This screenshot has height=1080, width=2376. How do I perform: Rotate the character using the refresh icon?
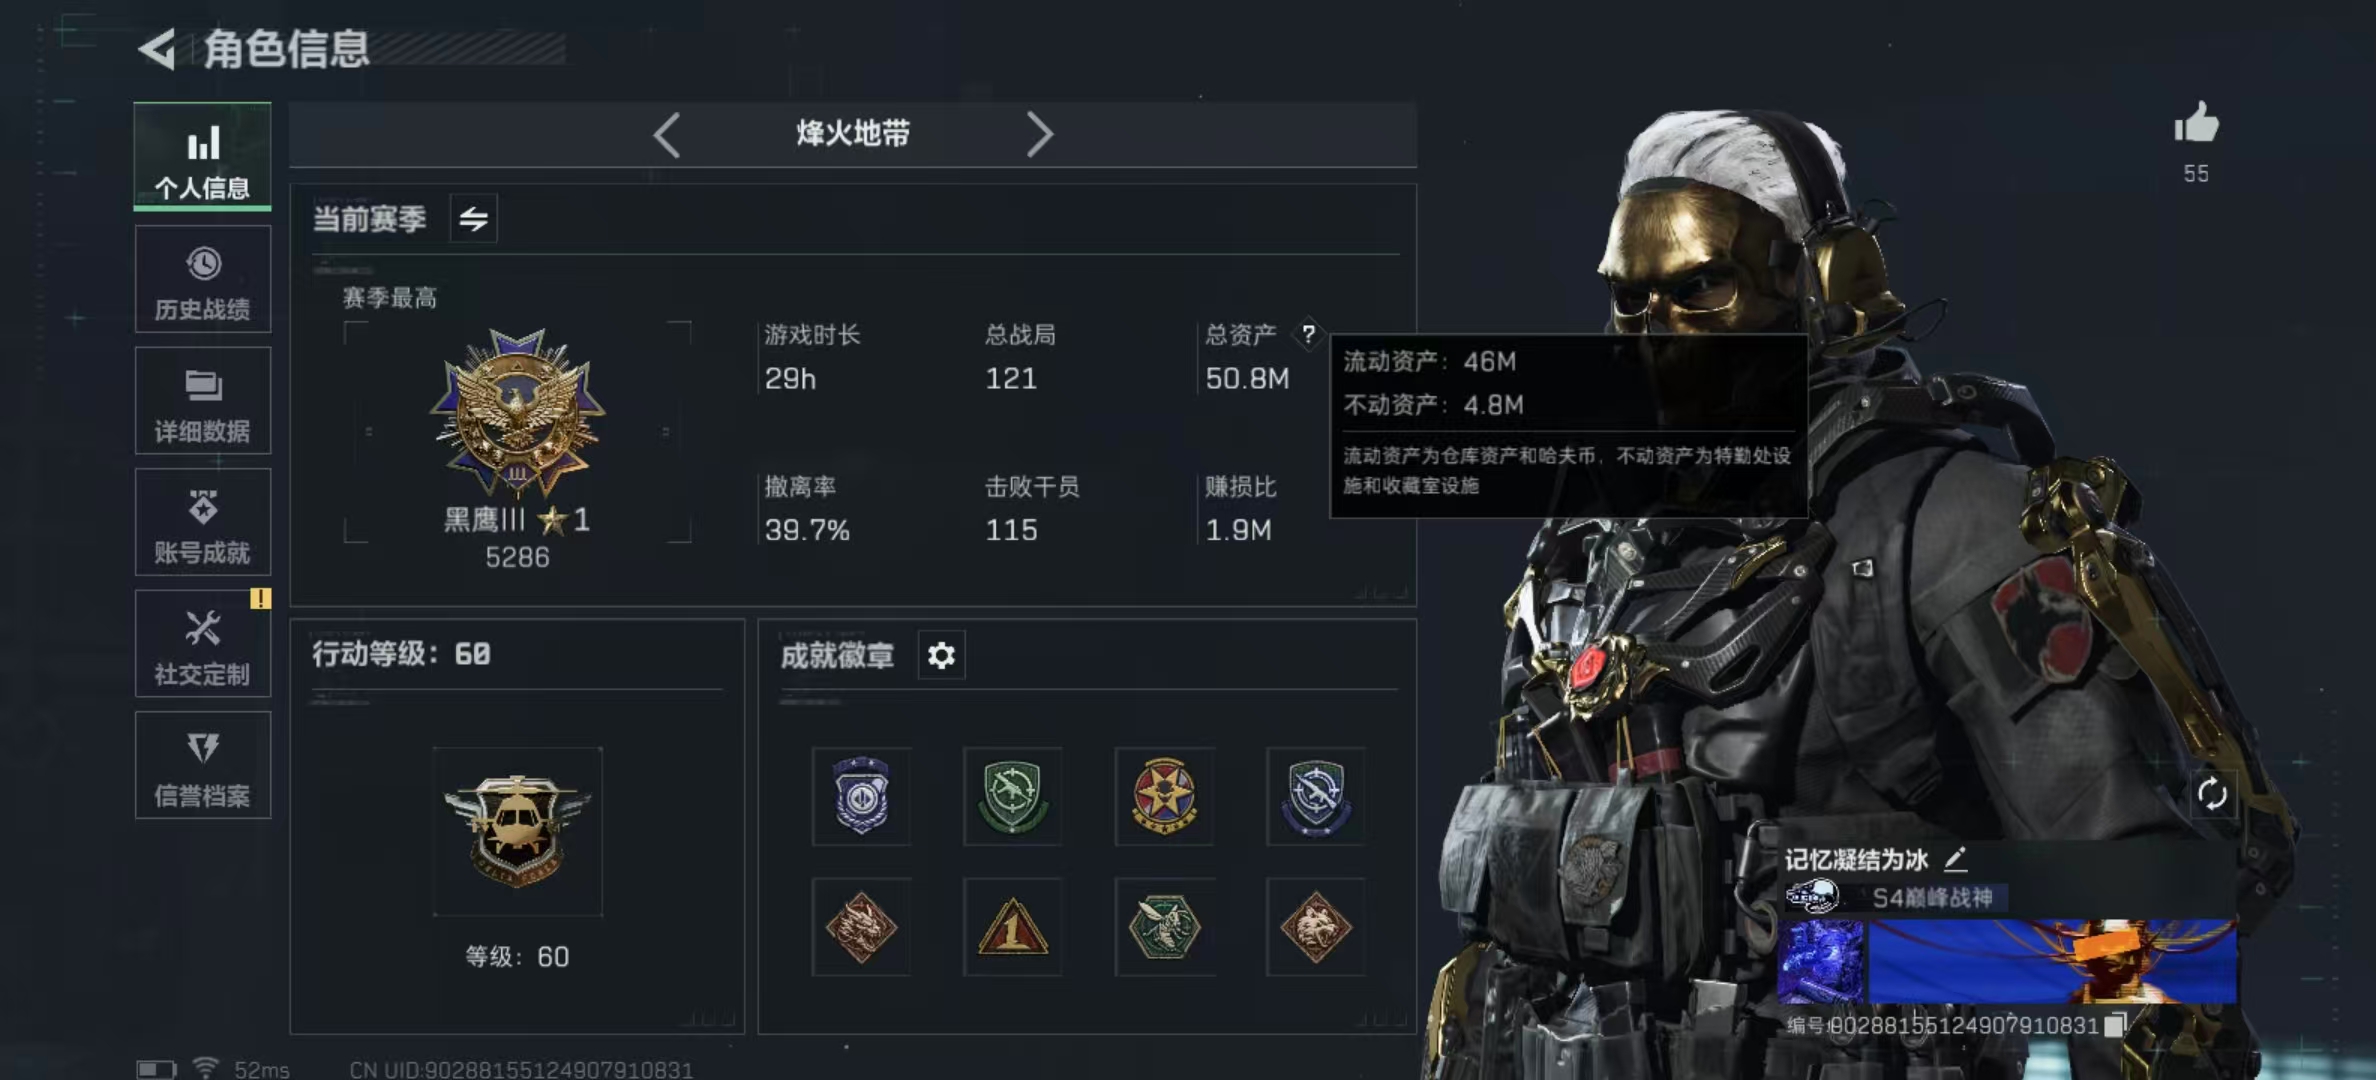[2212, 795]
